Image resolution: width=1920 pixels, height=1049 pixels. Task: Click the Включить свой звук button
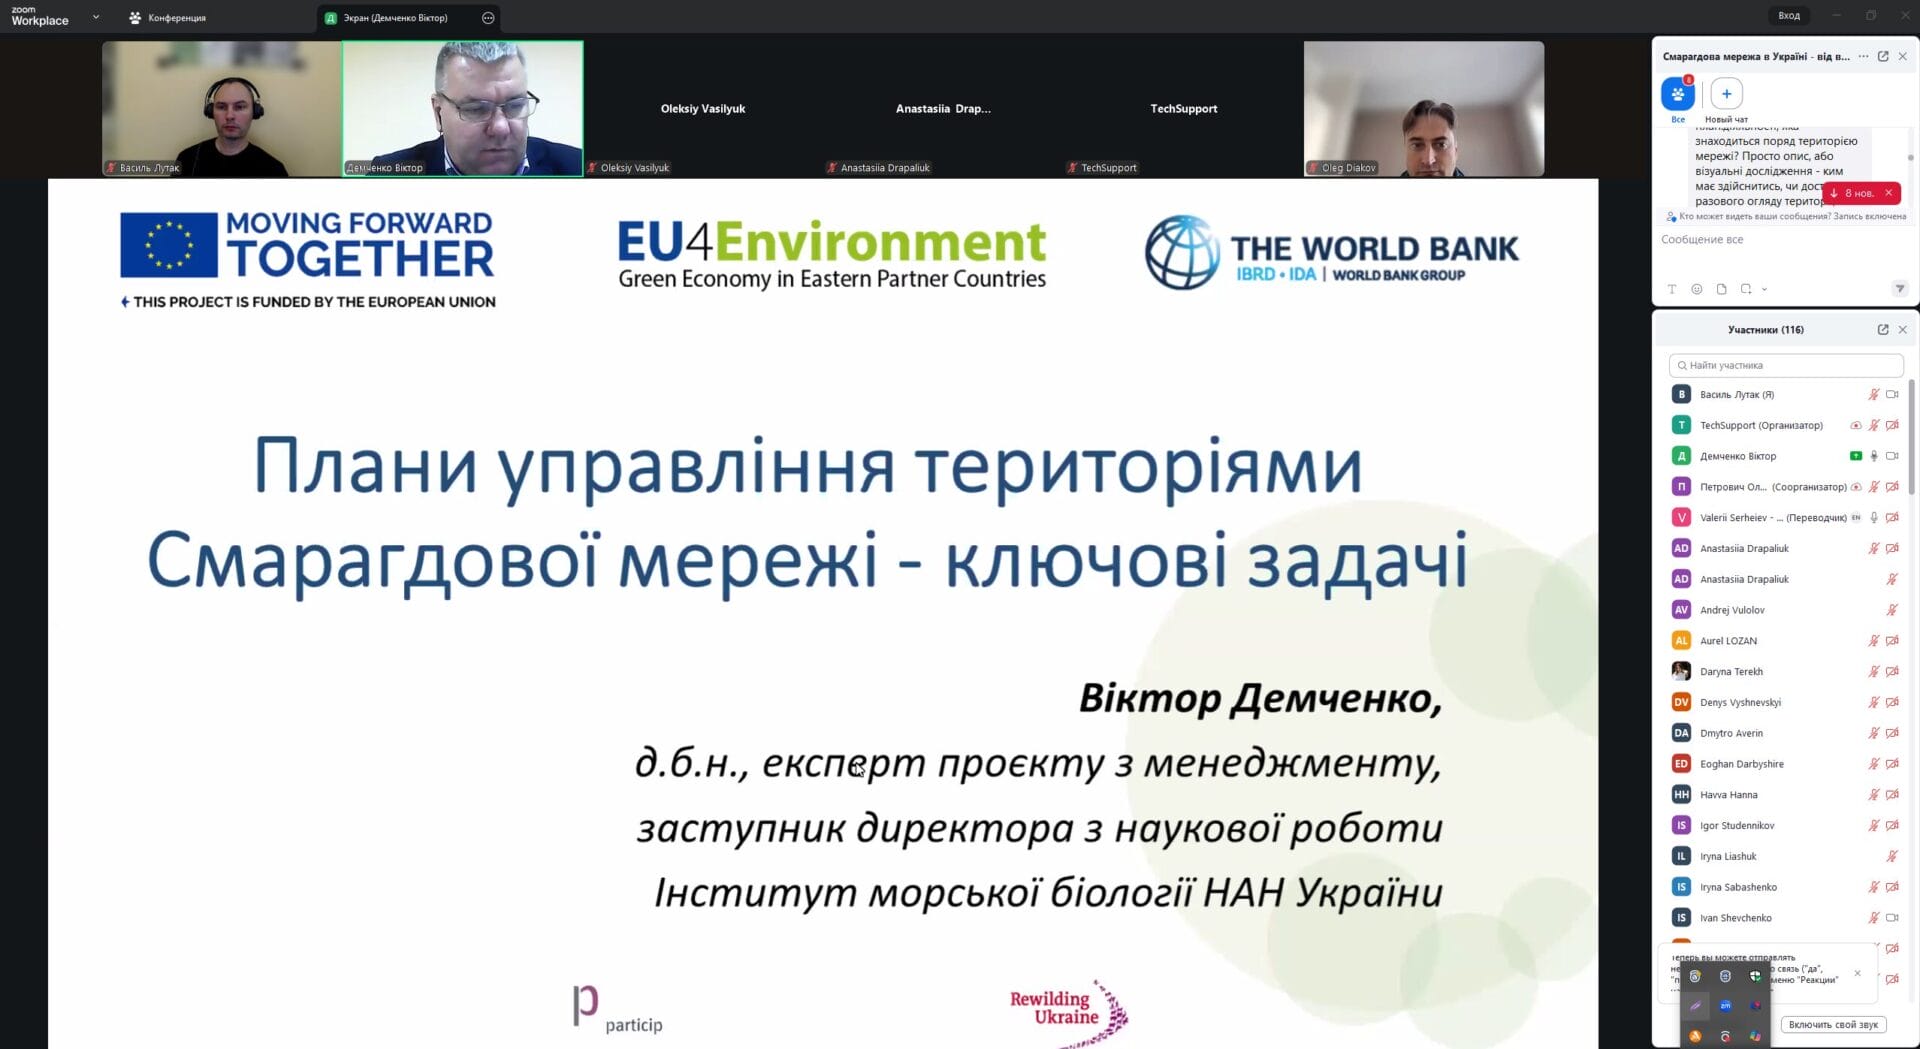point(1833,1024)
